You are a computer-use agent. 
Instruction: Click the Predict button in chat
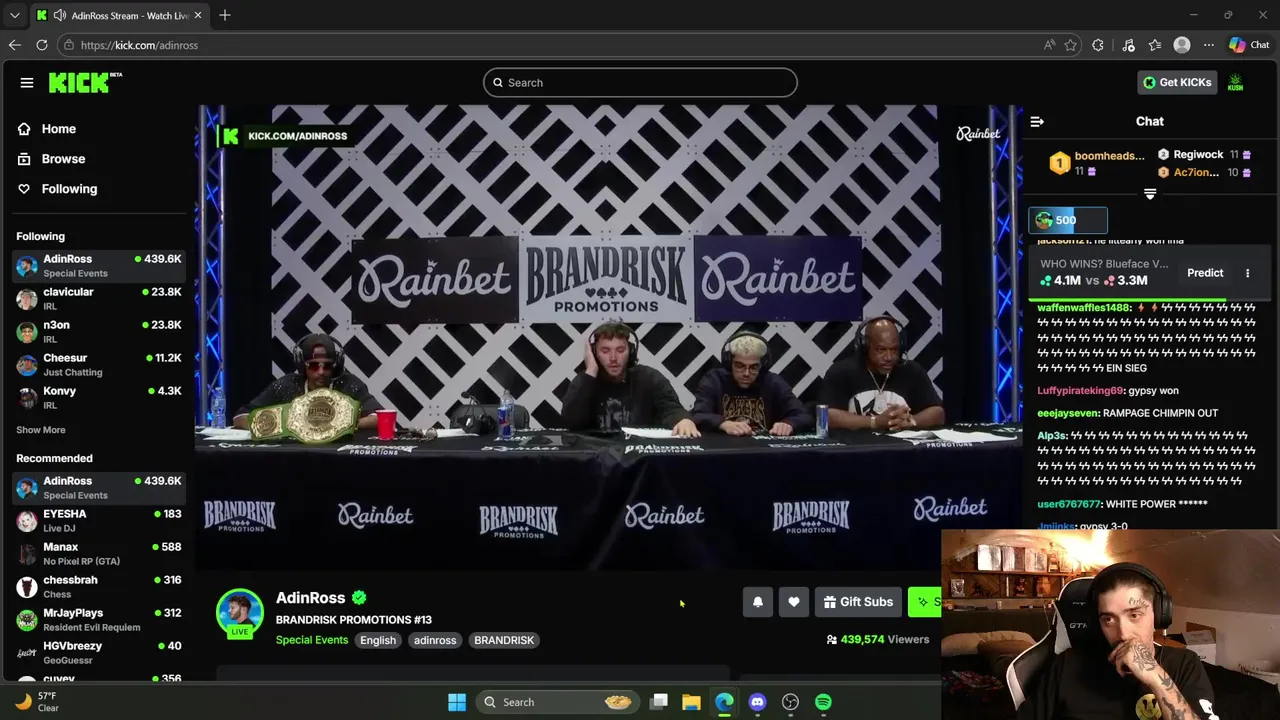(1205, 273)
